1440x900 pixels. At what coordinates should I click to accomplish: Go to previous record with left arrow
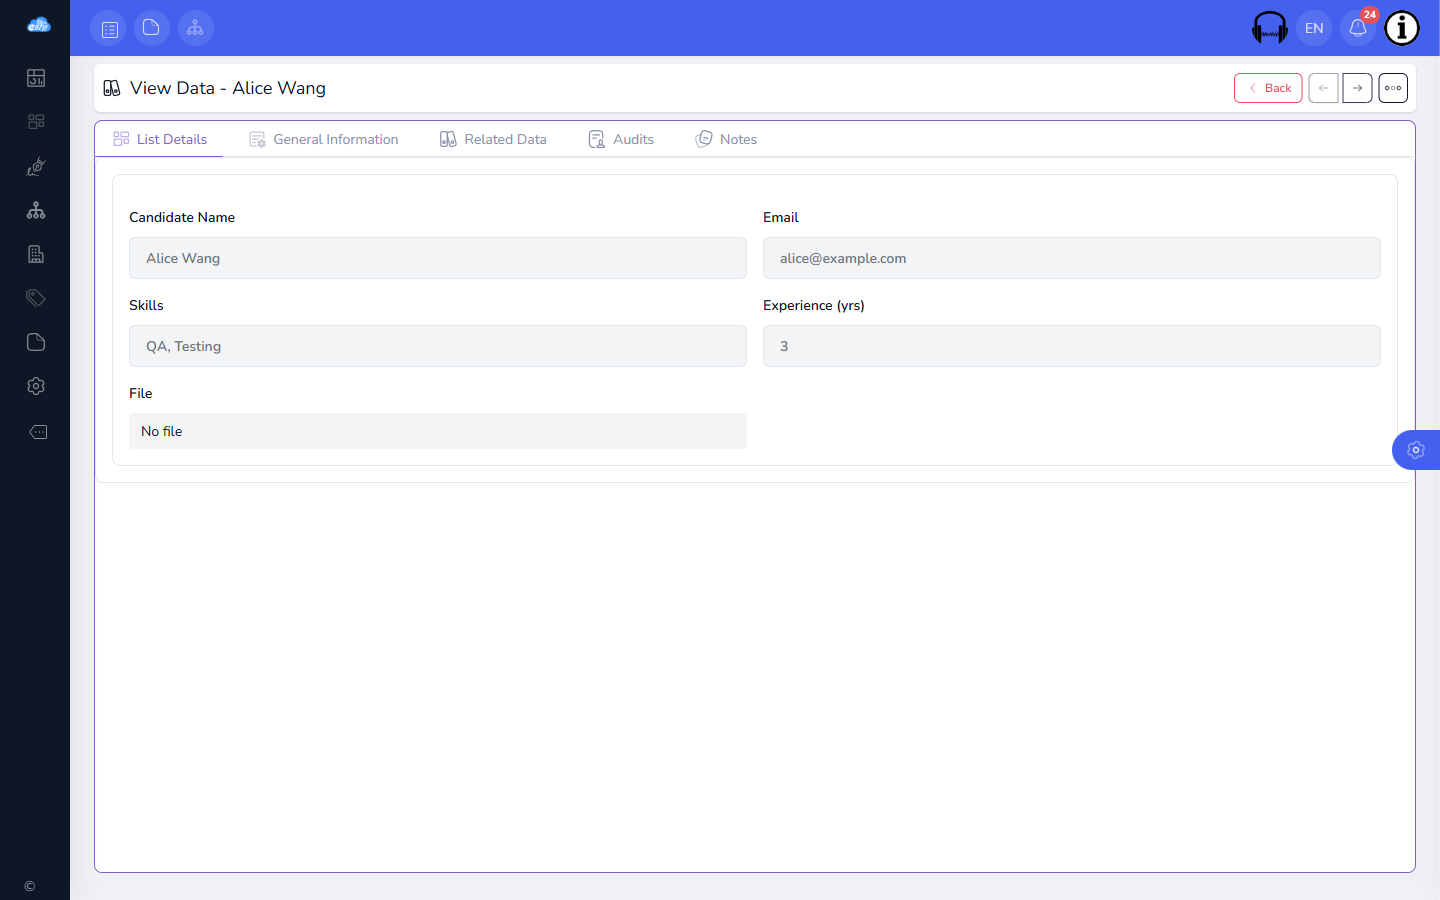[x=1323, y=88]
